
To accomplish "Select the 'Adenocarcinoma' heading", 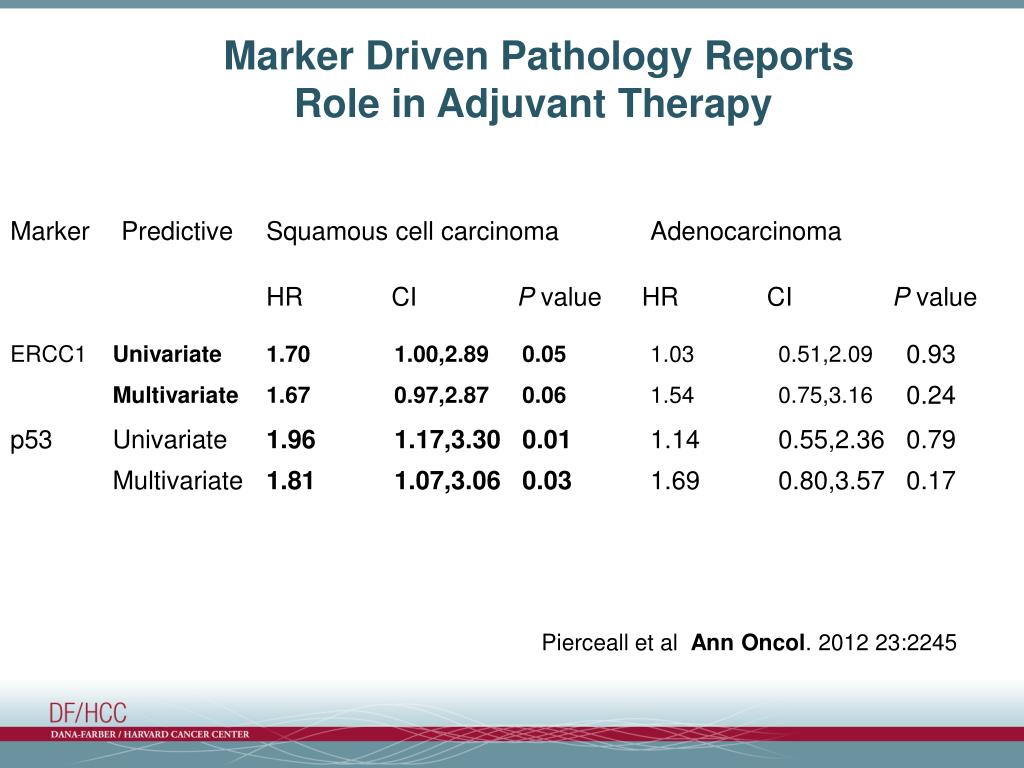I will click(x=746, y=231).
